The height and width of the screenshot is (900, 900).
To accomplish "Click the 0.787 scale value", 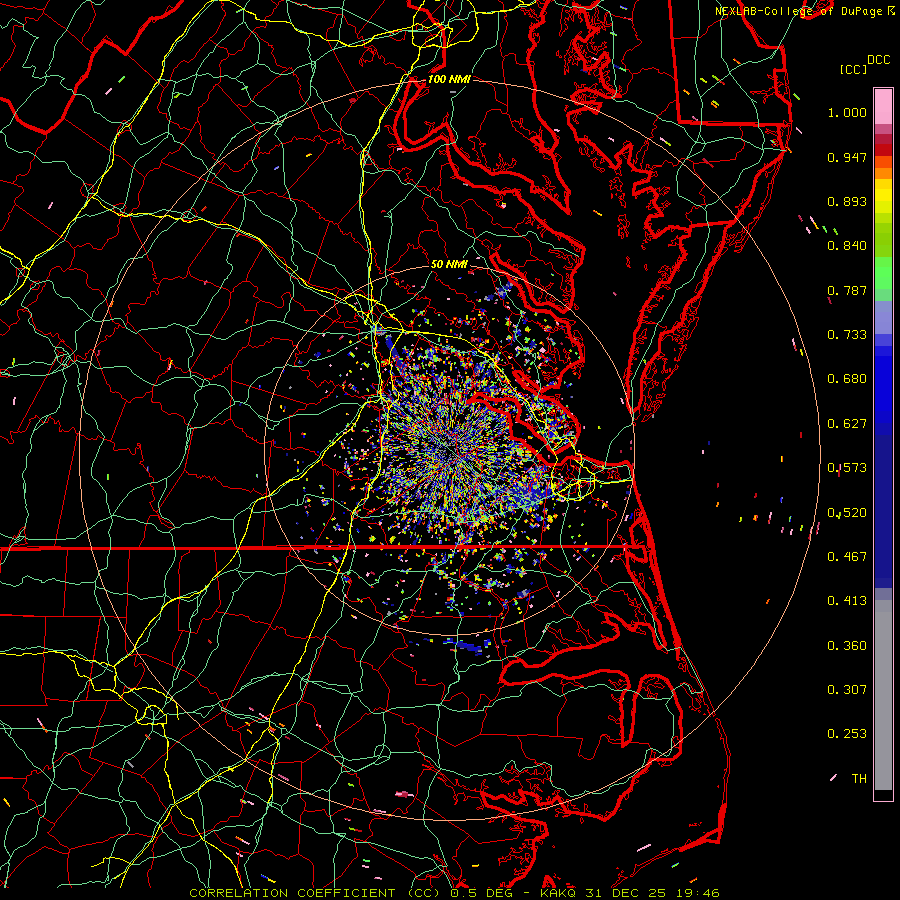I will point(847,290).
